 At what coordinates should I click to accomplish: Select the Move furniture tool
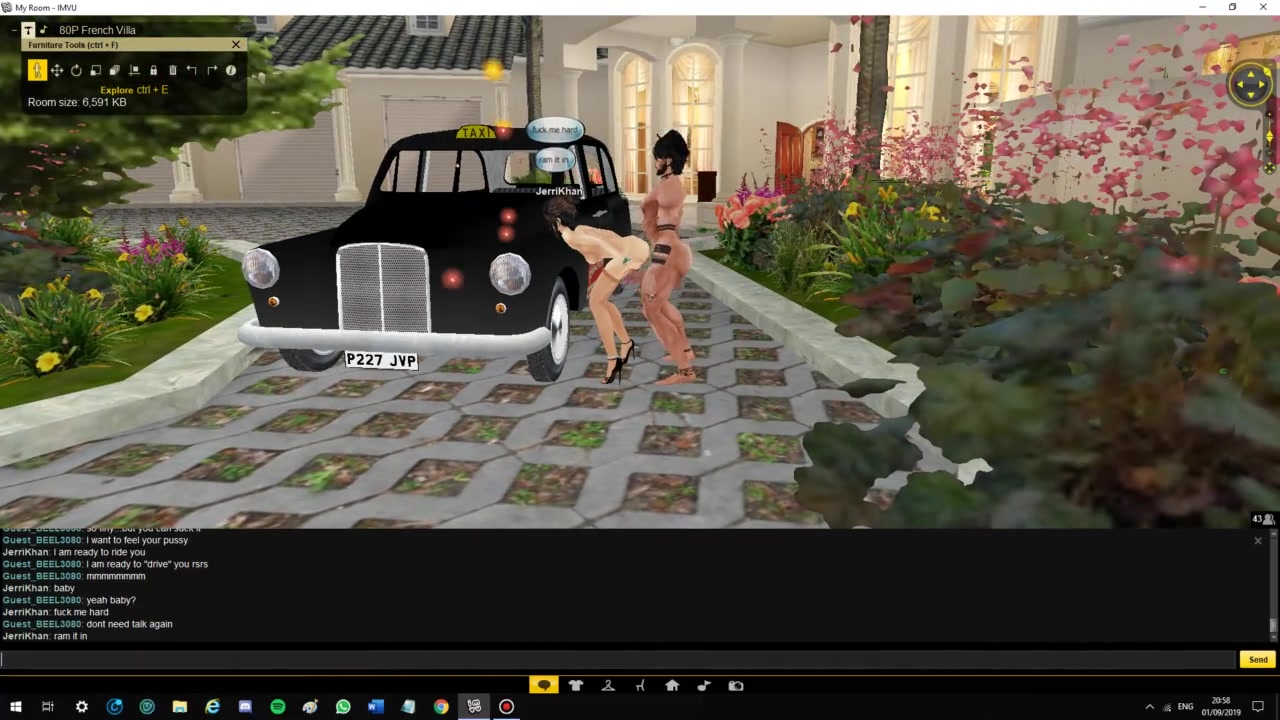coord(56,70)
